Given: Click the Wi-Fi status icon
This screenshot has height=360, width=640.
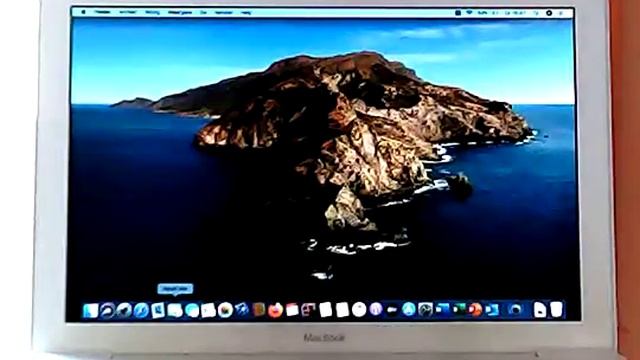Looking at the screenshot, I should coord(470,13).
